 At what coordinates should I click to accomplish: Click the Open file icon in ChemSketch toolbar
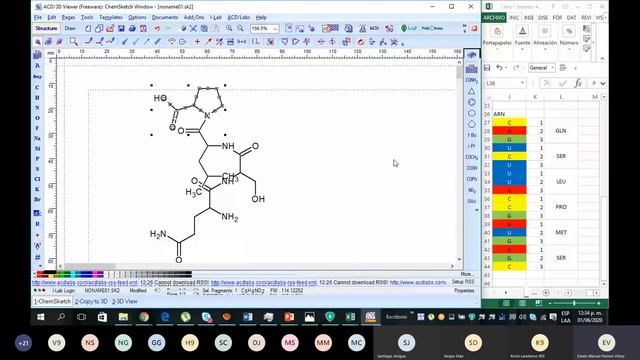[110, 29]
